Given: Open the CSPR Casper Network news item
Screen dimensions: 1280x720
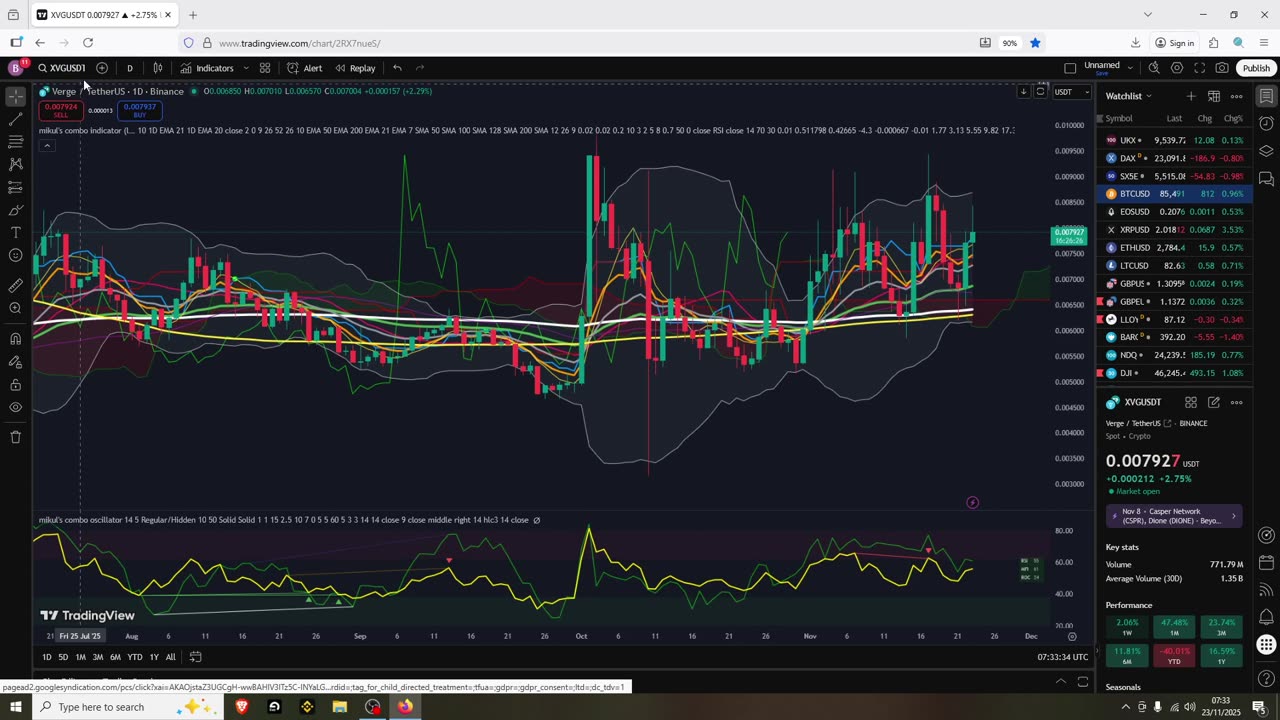Looking at the screenshot, I should [x=1174, y=516].
